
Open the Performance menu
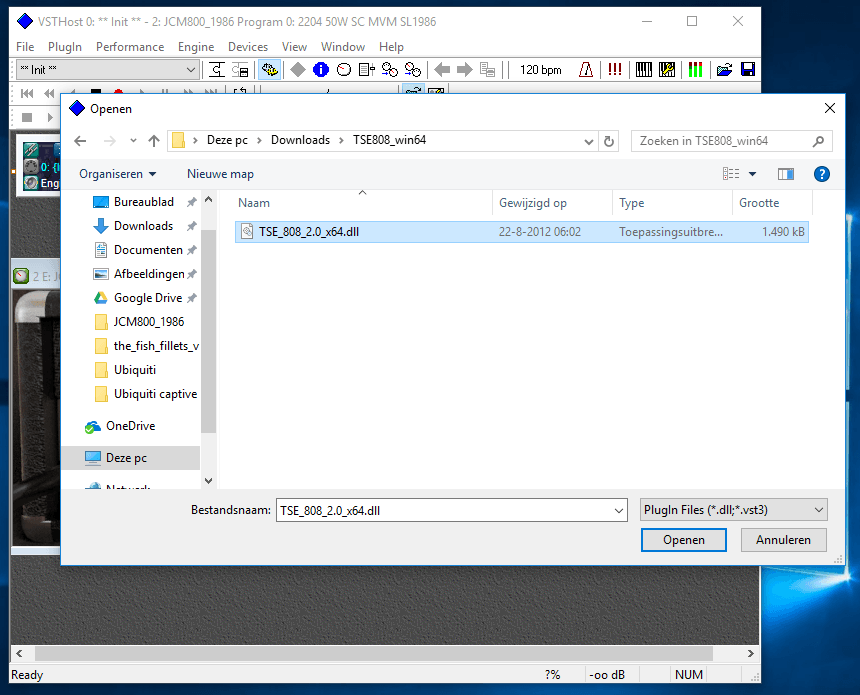(130, 47)
